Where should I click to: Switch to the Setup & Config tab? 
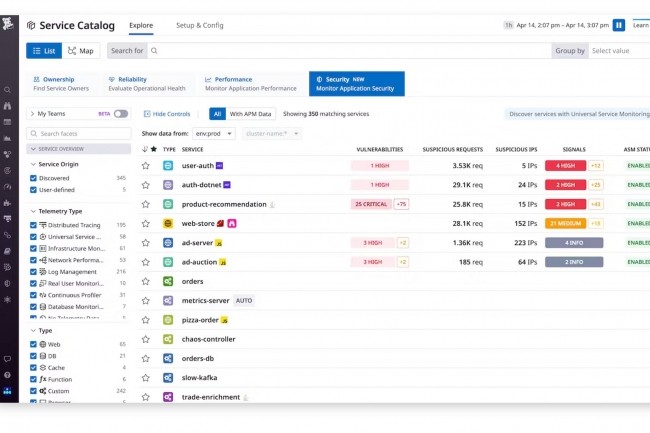tap(199, 25)
